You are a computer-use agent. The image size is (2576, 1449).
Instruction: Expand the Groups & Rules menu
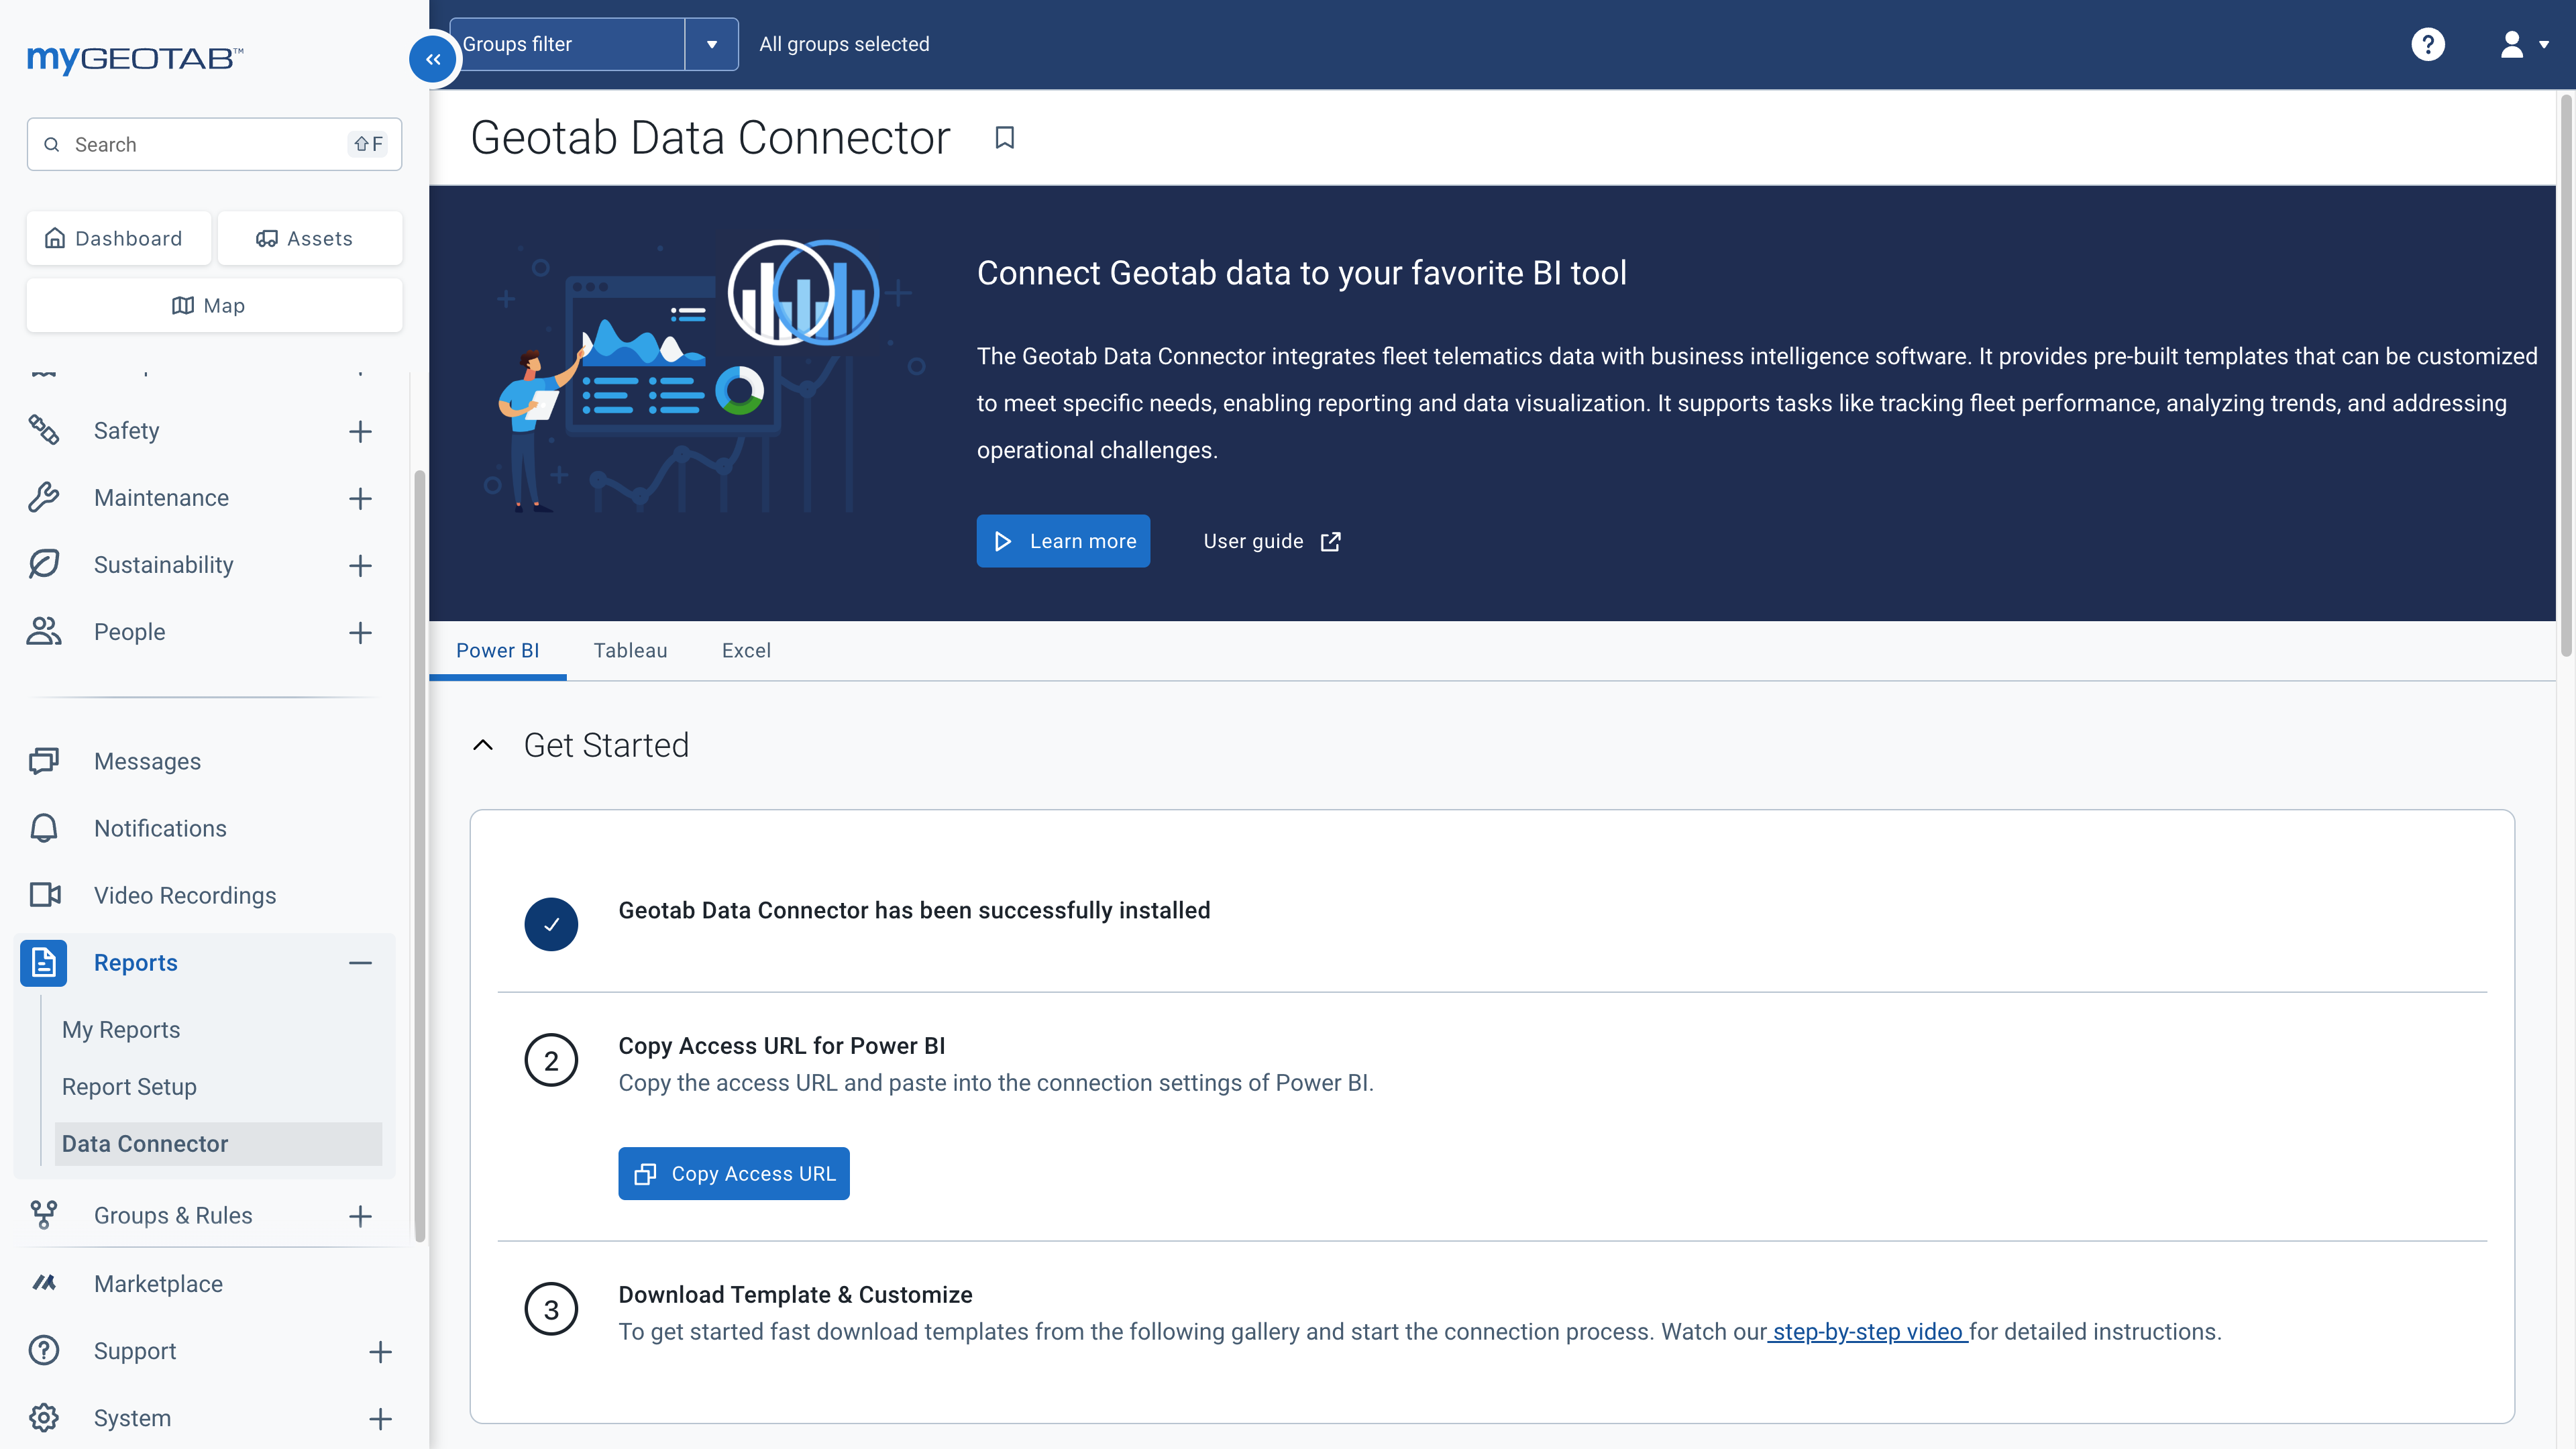(360, 1216)
